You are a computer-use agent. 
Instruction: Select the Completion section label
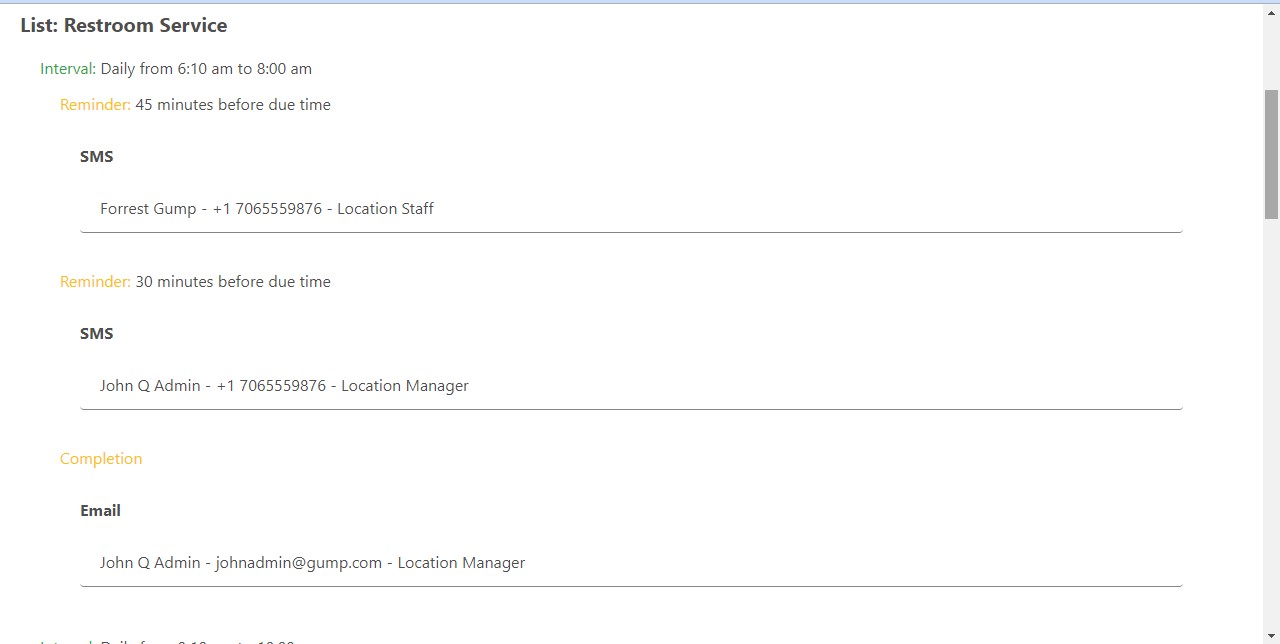(101, 458)
